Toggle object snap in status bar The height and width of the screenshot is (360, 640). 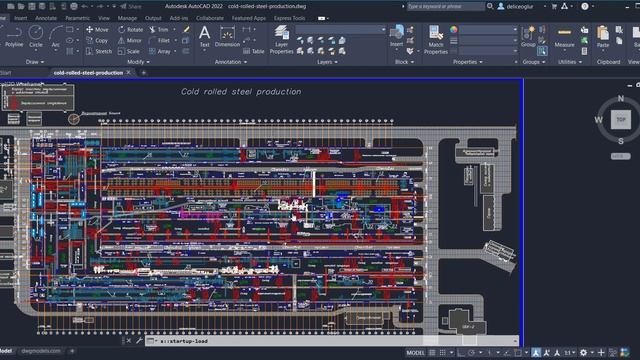click(x=518, y=353)
